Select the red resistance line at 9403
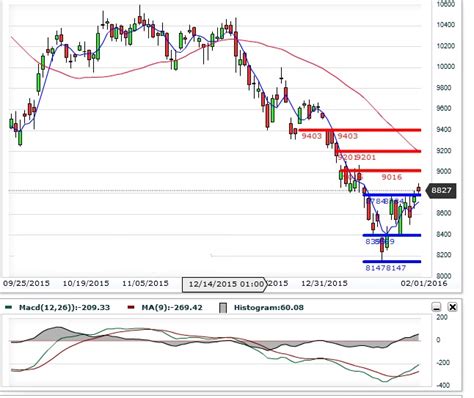The width and height of the screenshot is (474, 398). [360, 130]
